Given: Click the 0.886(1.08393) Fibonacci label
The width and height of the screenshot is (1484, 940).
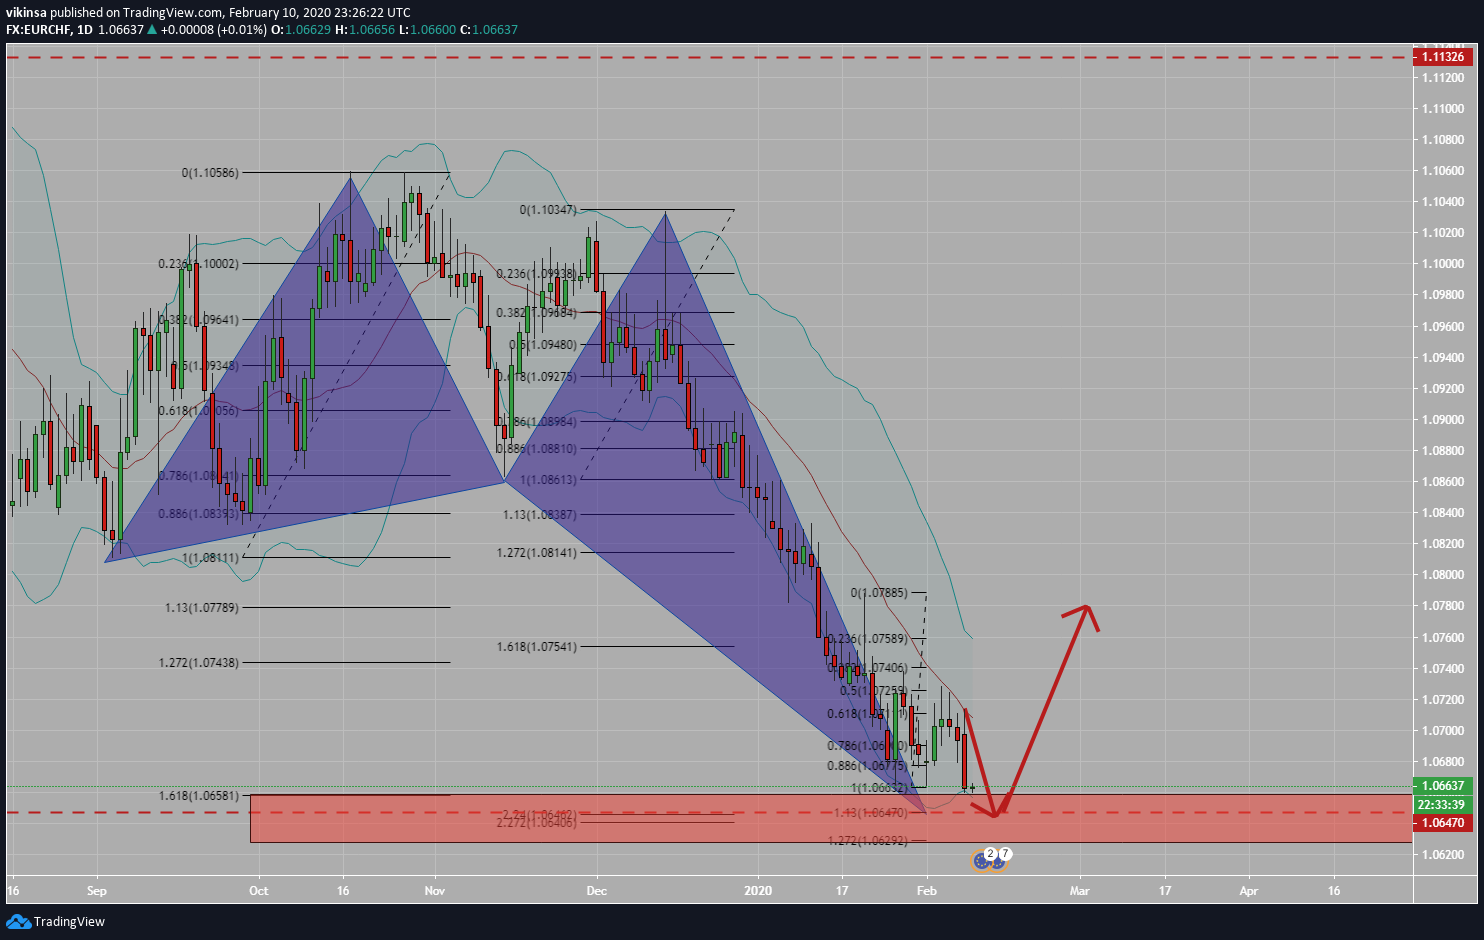Looking at the screenshot, I should (x=199, y=513).
